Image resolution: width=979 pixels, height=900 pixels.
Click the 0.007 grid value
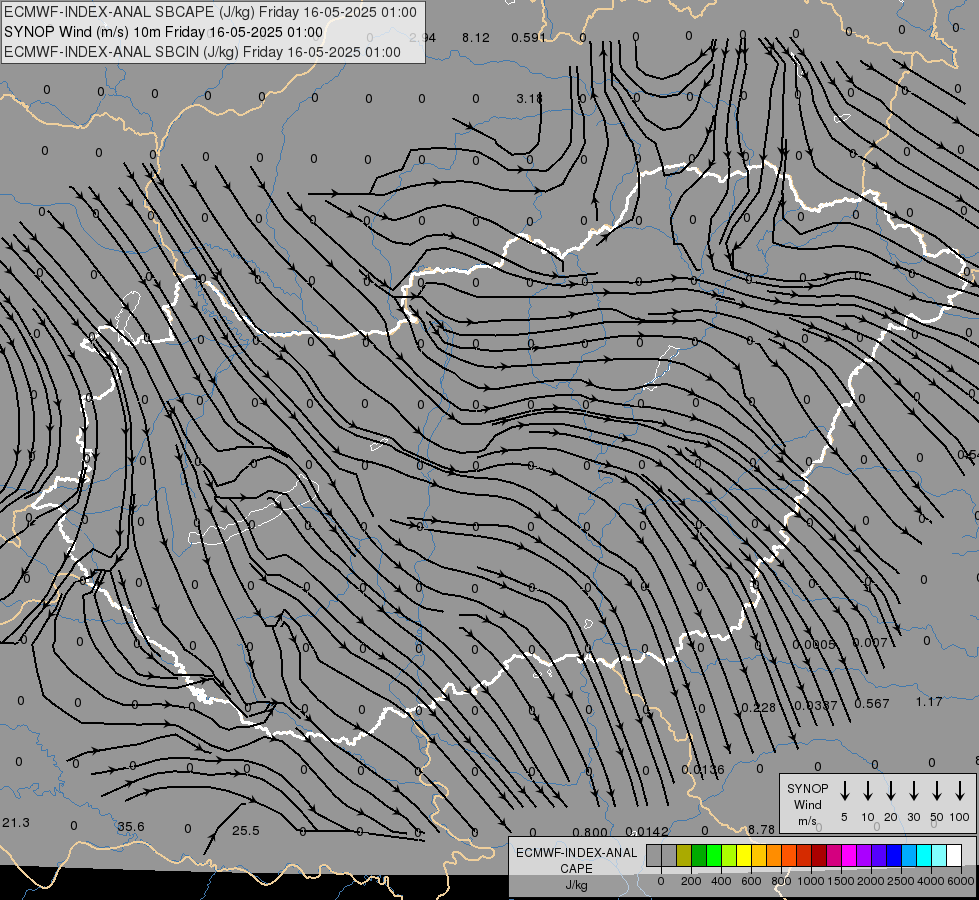click(870, 643)
